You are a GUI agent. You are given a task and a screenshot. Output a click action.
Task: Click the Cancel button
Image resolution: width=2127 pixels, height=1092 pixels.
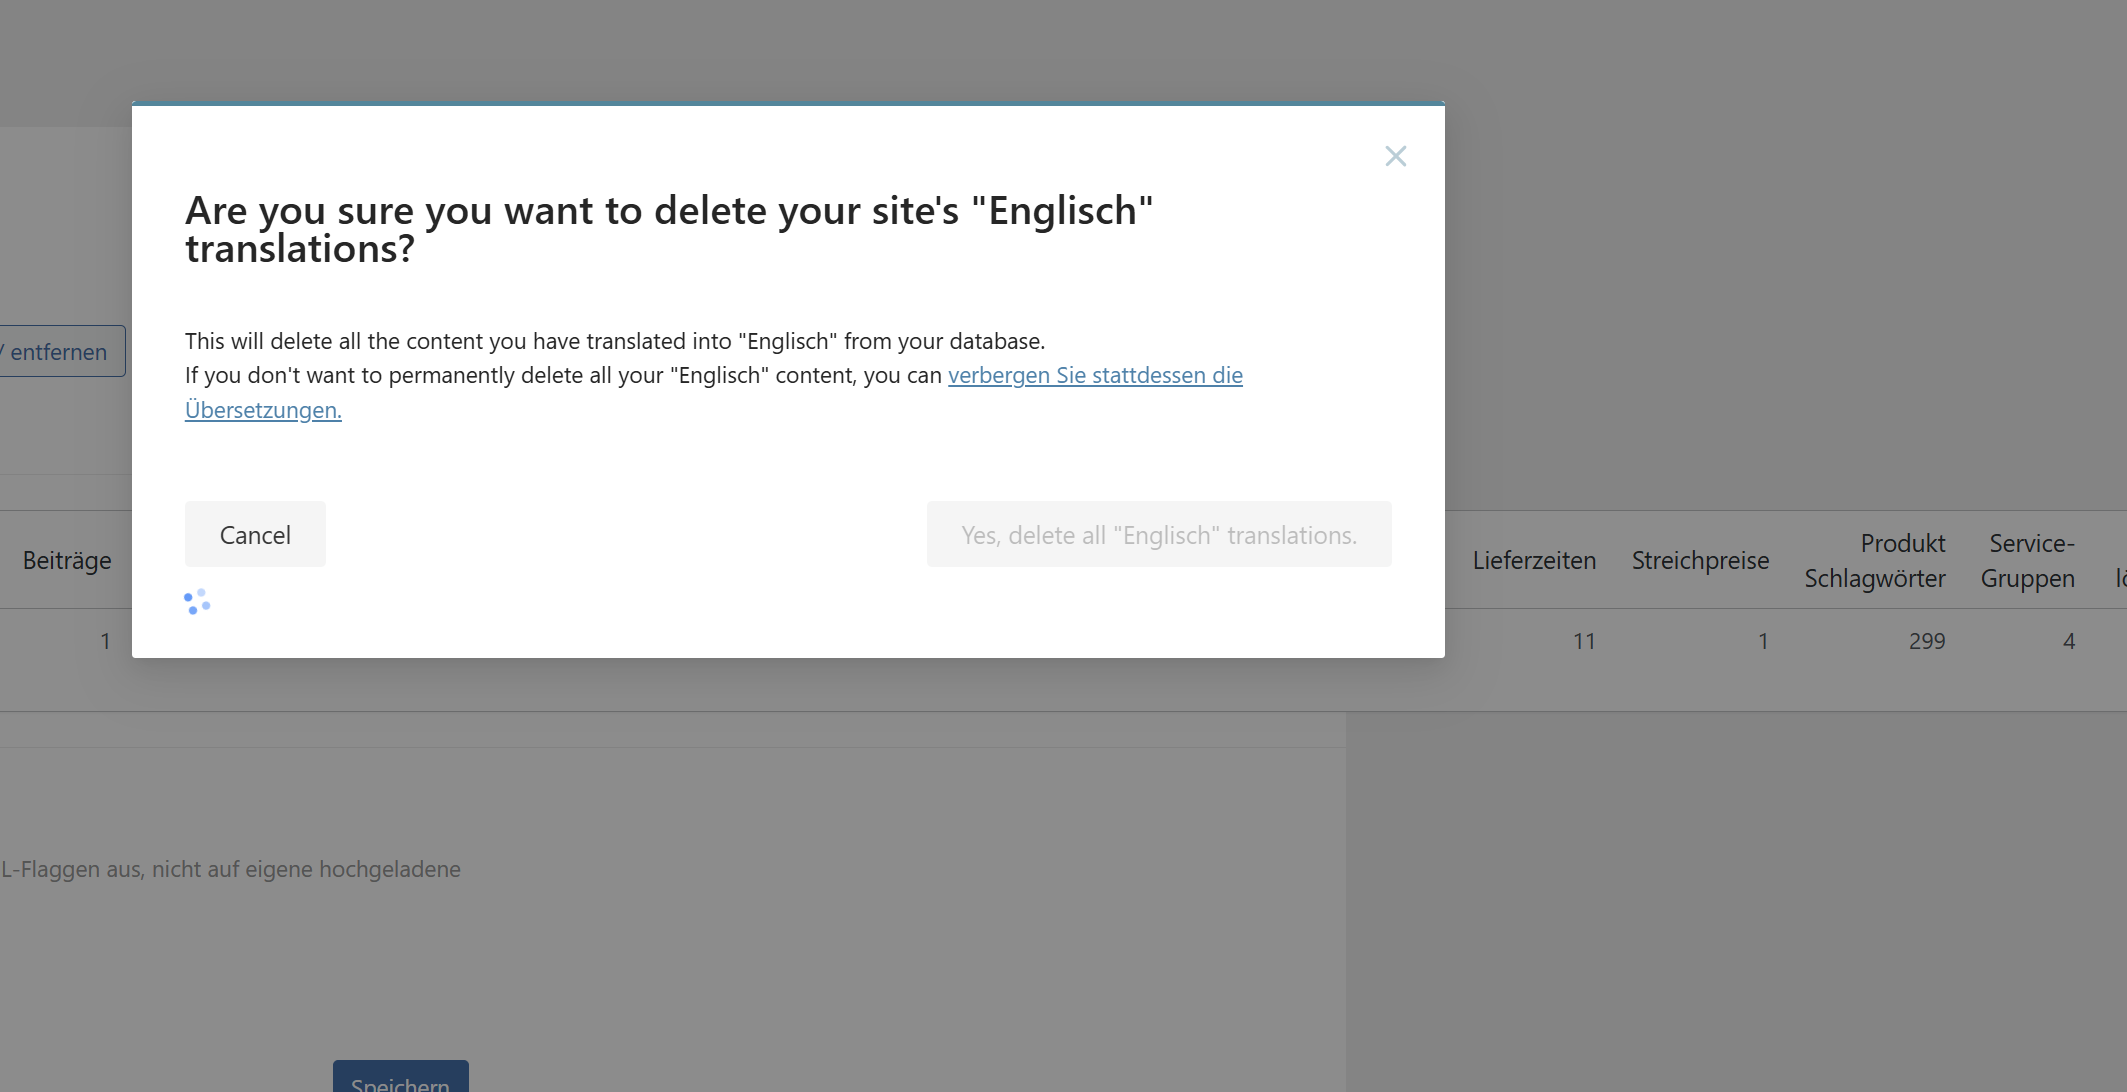(255, 535)
